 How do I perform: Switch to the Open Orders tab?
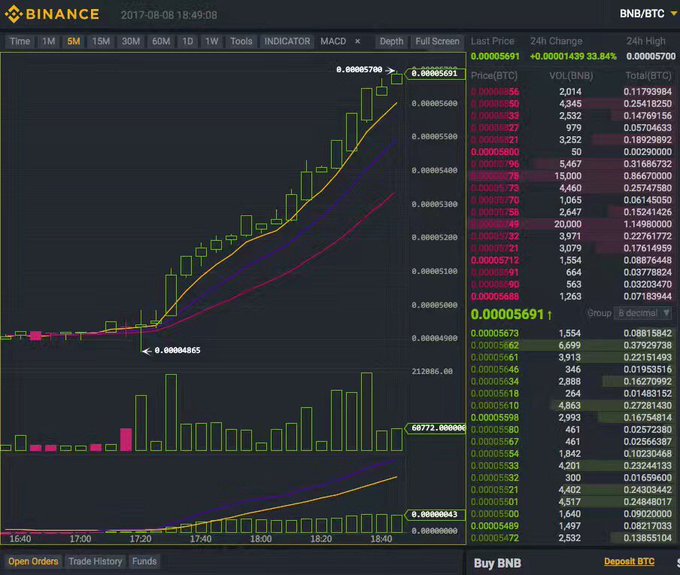click(33, 561)
